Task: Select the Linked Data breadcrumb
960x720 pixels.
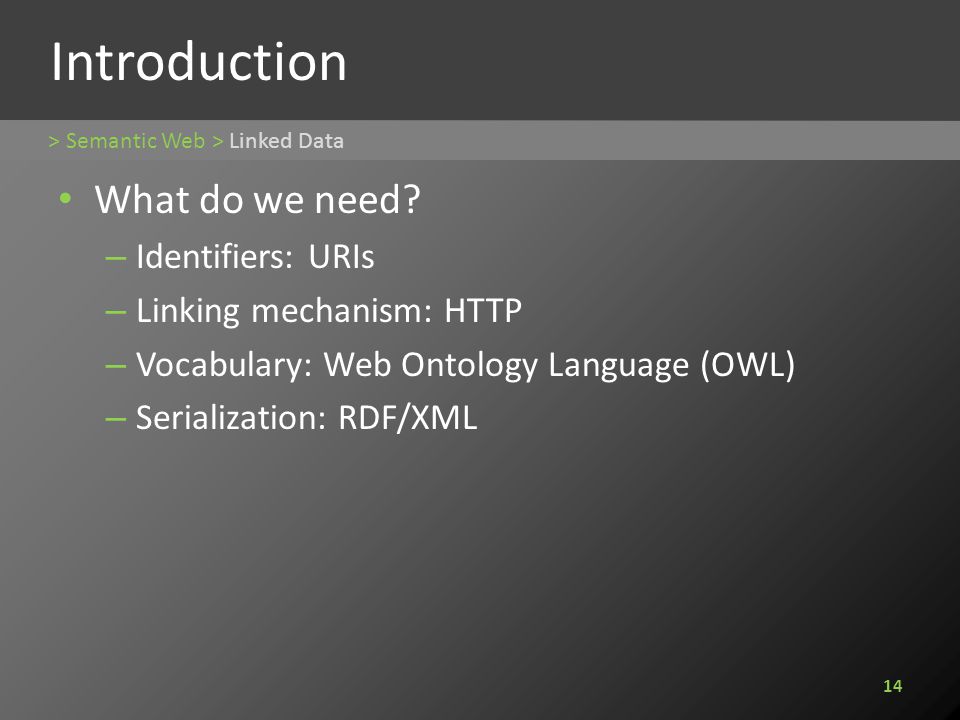Action: 286,141
